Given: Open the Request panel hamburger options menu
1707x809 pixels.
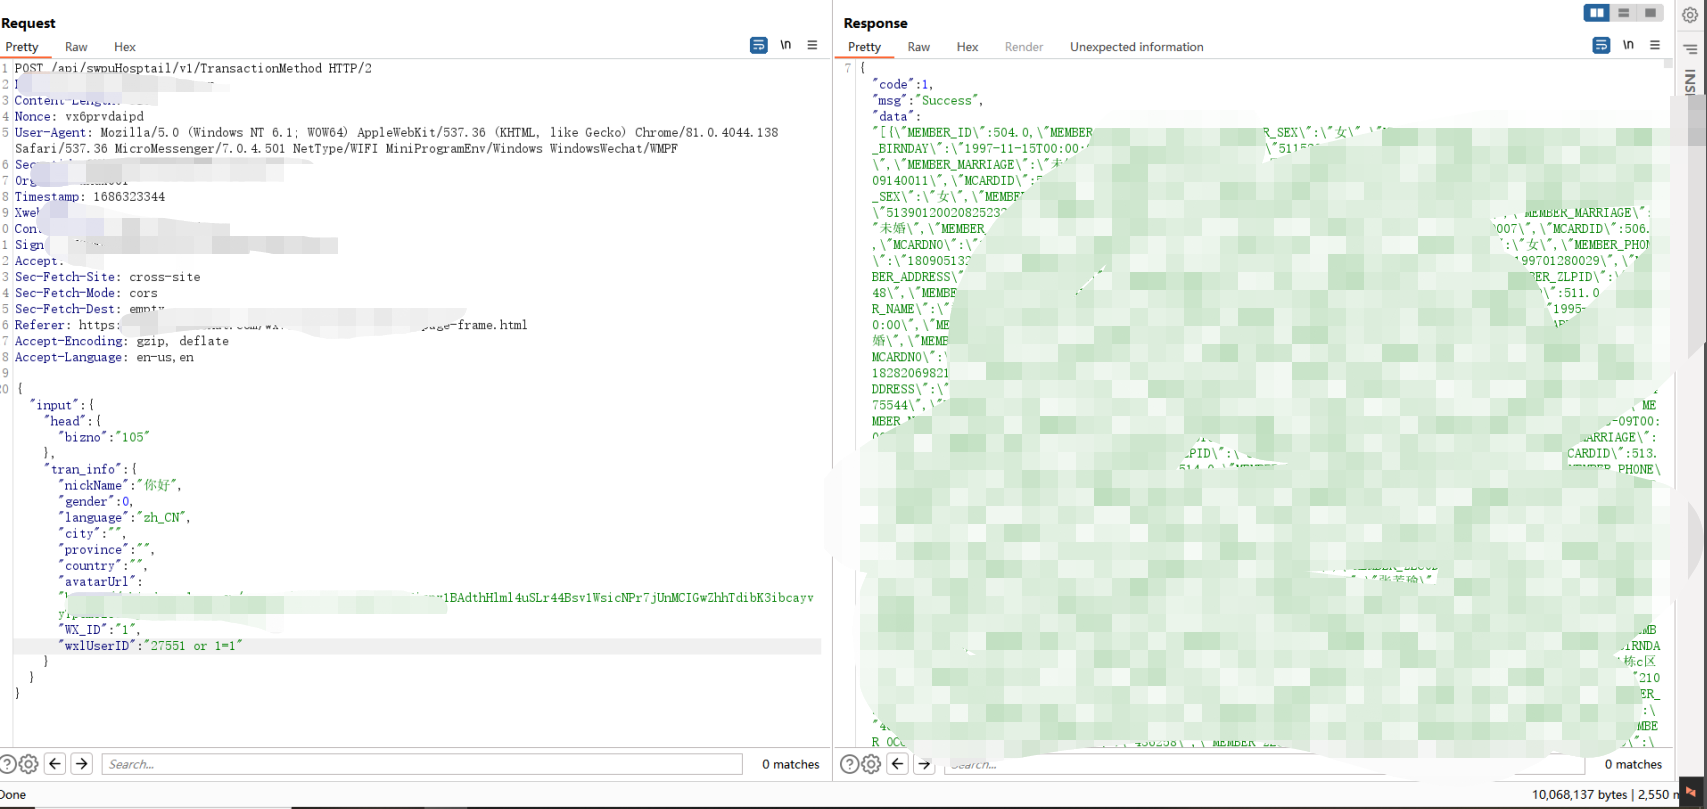Looking at the screenshot, I should 812,45.
